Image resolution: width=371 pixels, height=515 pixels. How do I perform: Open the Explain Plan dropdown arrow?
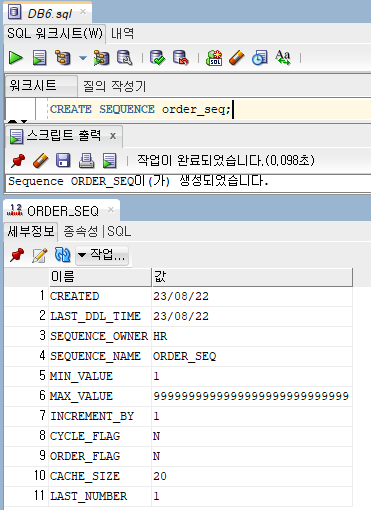coord(83,58)
